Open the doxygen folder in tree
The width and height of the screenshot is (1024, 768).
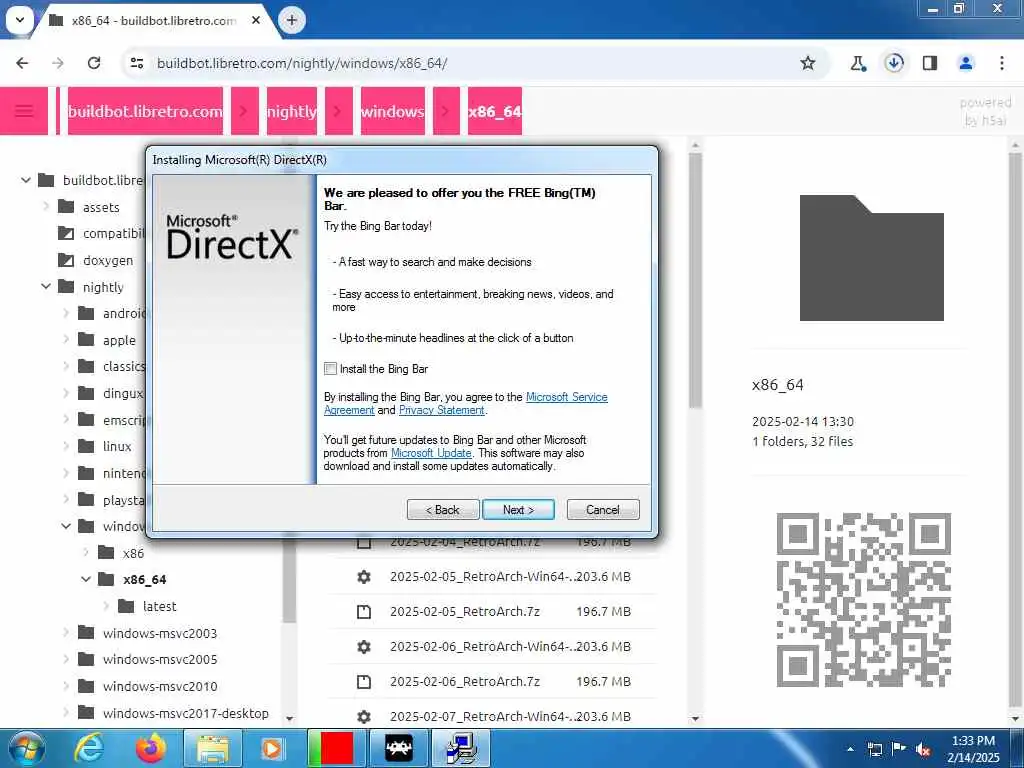pos(95,260)
